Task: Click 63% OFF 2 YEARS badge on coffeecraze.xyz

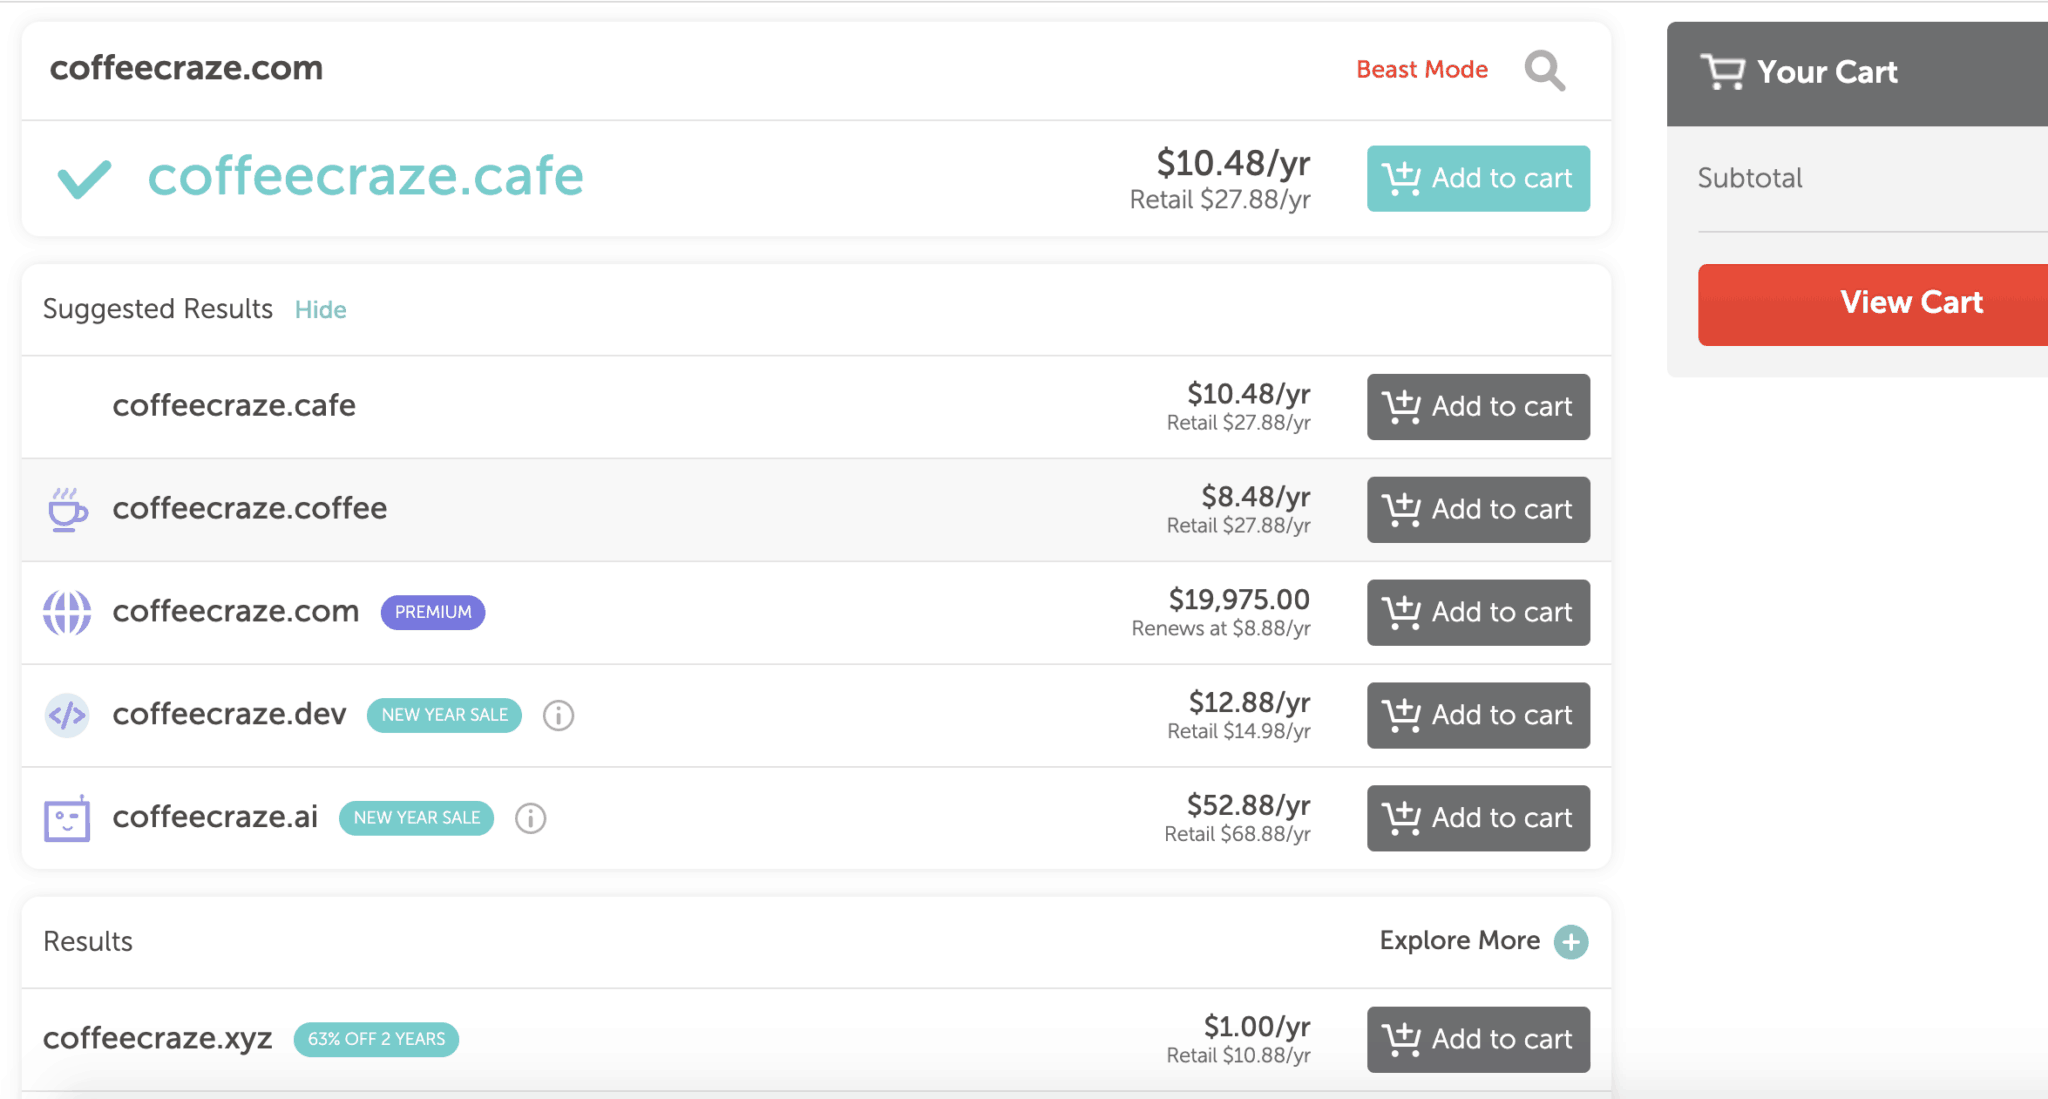Action: (375, 1037)
